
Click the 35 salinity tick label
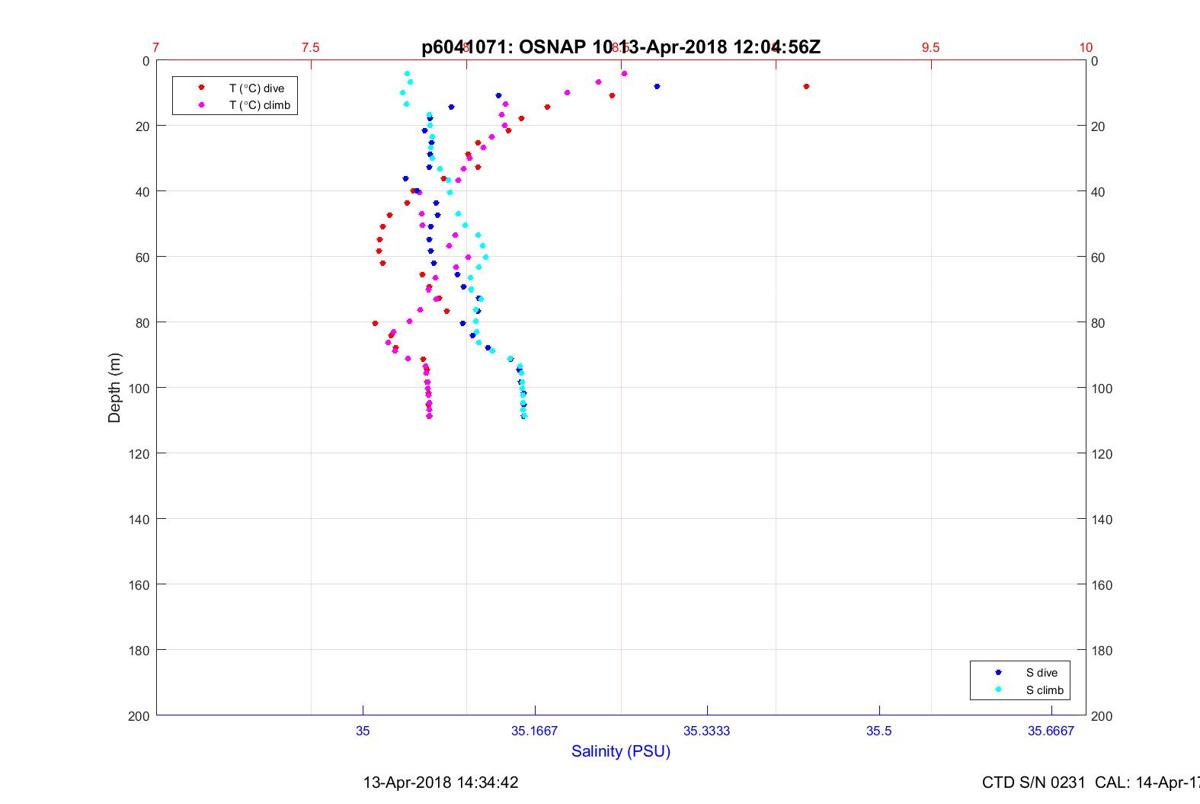(363, 731)
